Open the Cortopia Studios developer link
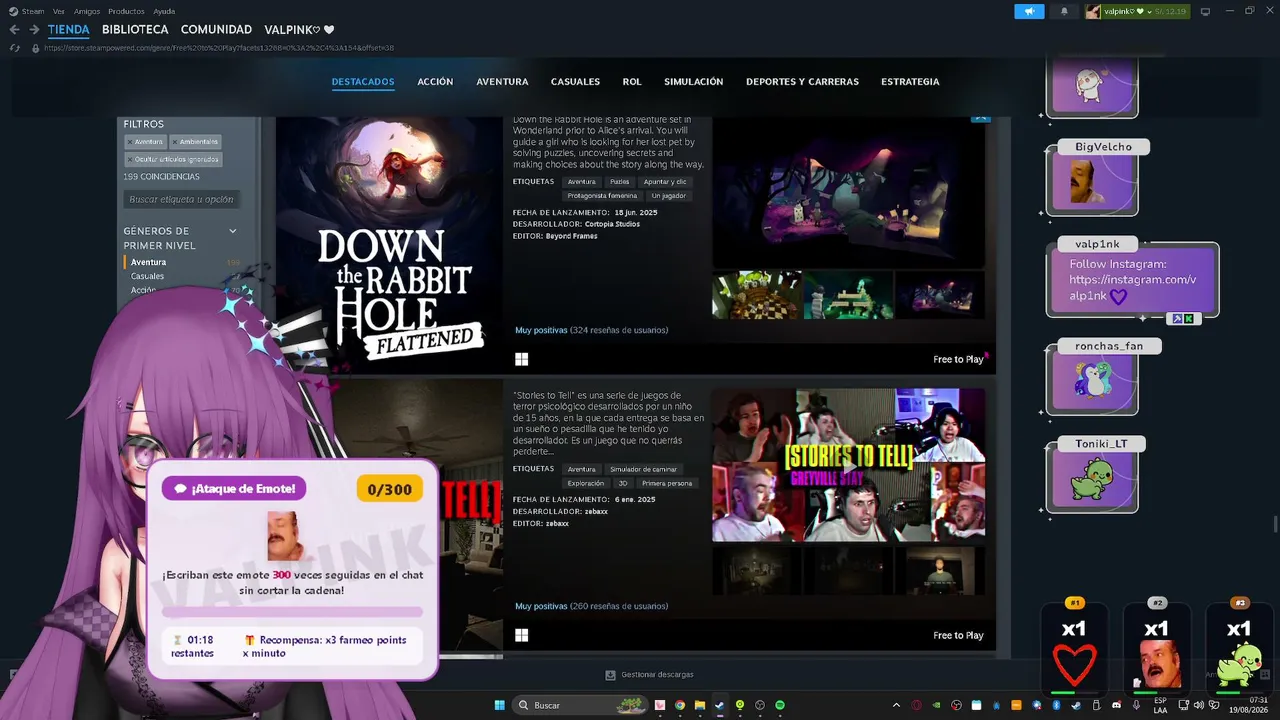This screenshot has width=1280, height=720. [x=612, y=224]
